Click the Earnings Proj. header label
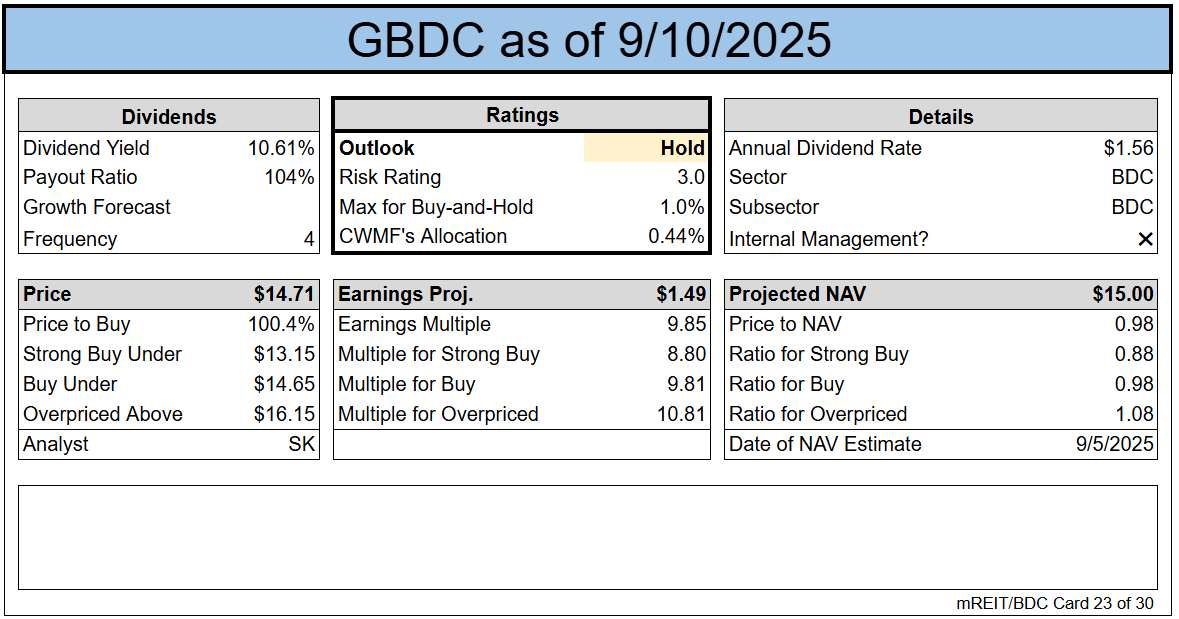 point(405,294)
